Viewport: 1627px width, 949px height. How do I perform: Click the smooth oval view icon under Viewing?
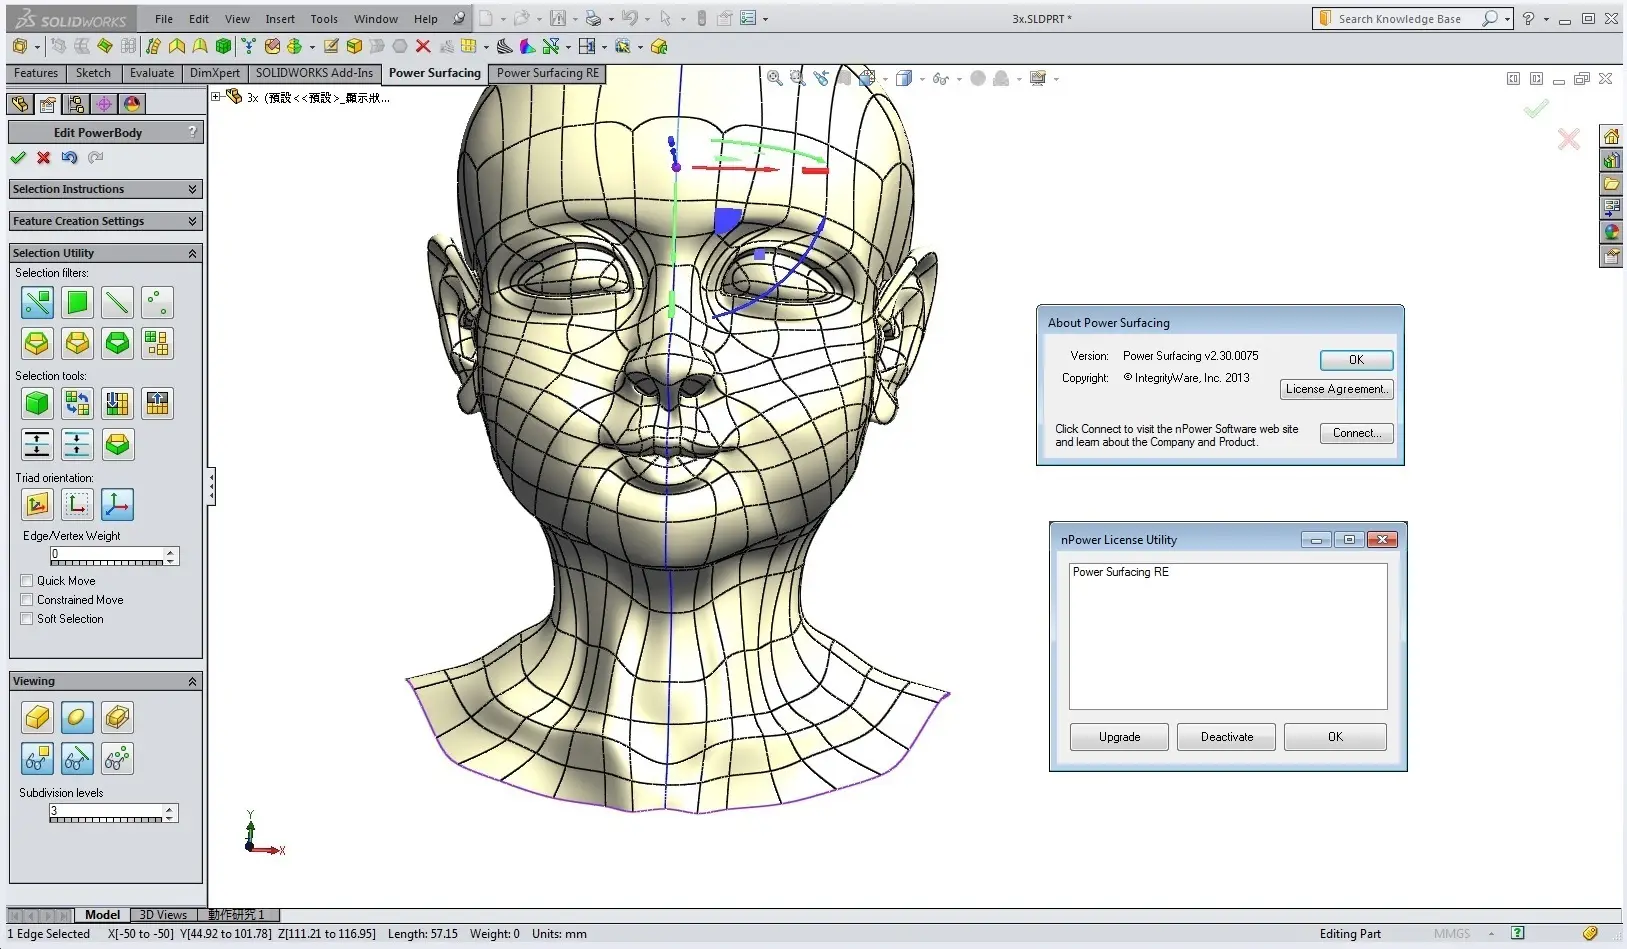coord(77,717)
